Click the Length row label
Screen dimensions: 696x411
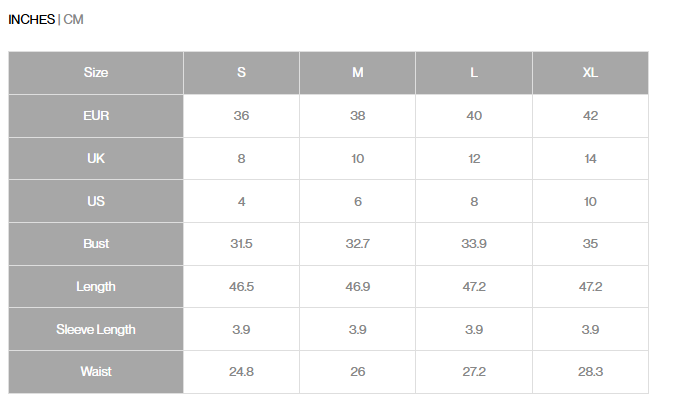(96, 287)
